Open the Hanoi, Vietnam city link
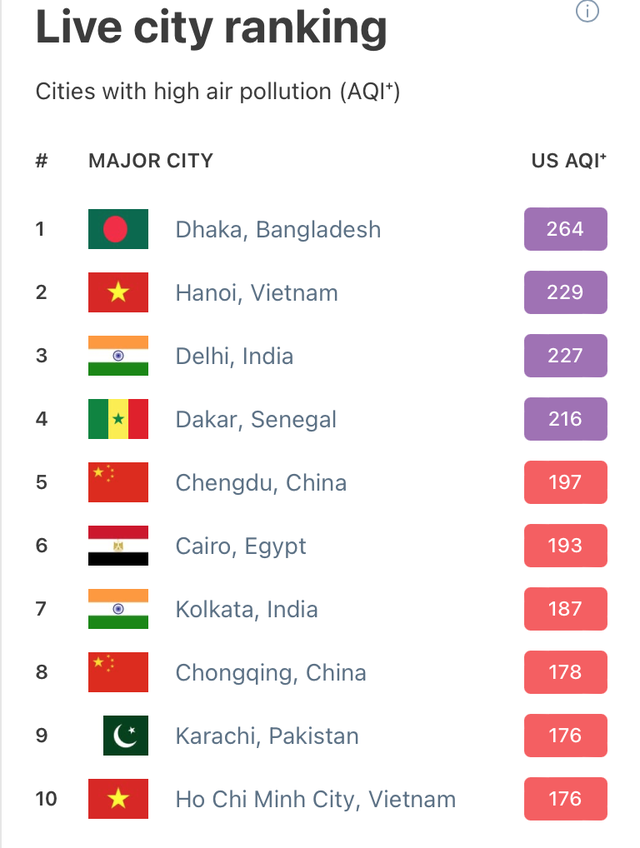Viewport: 640px width, 848px height. [257, 293]
